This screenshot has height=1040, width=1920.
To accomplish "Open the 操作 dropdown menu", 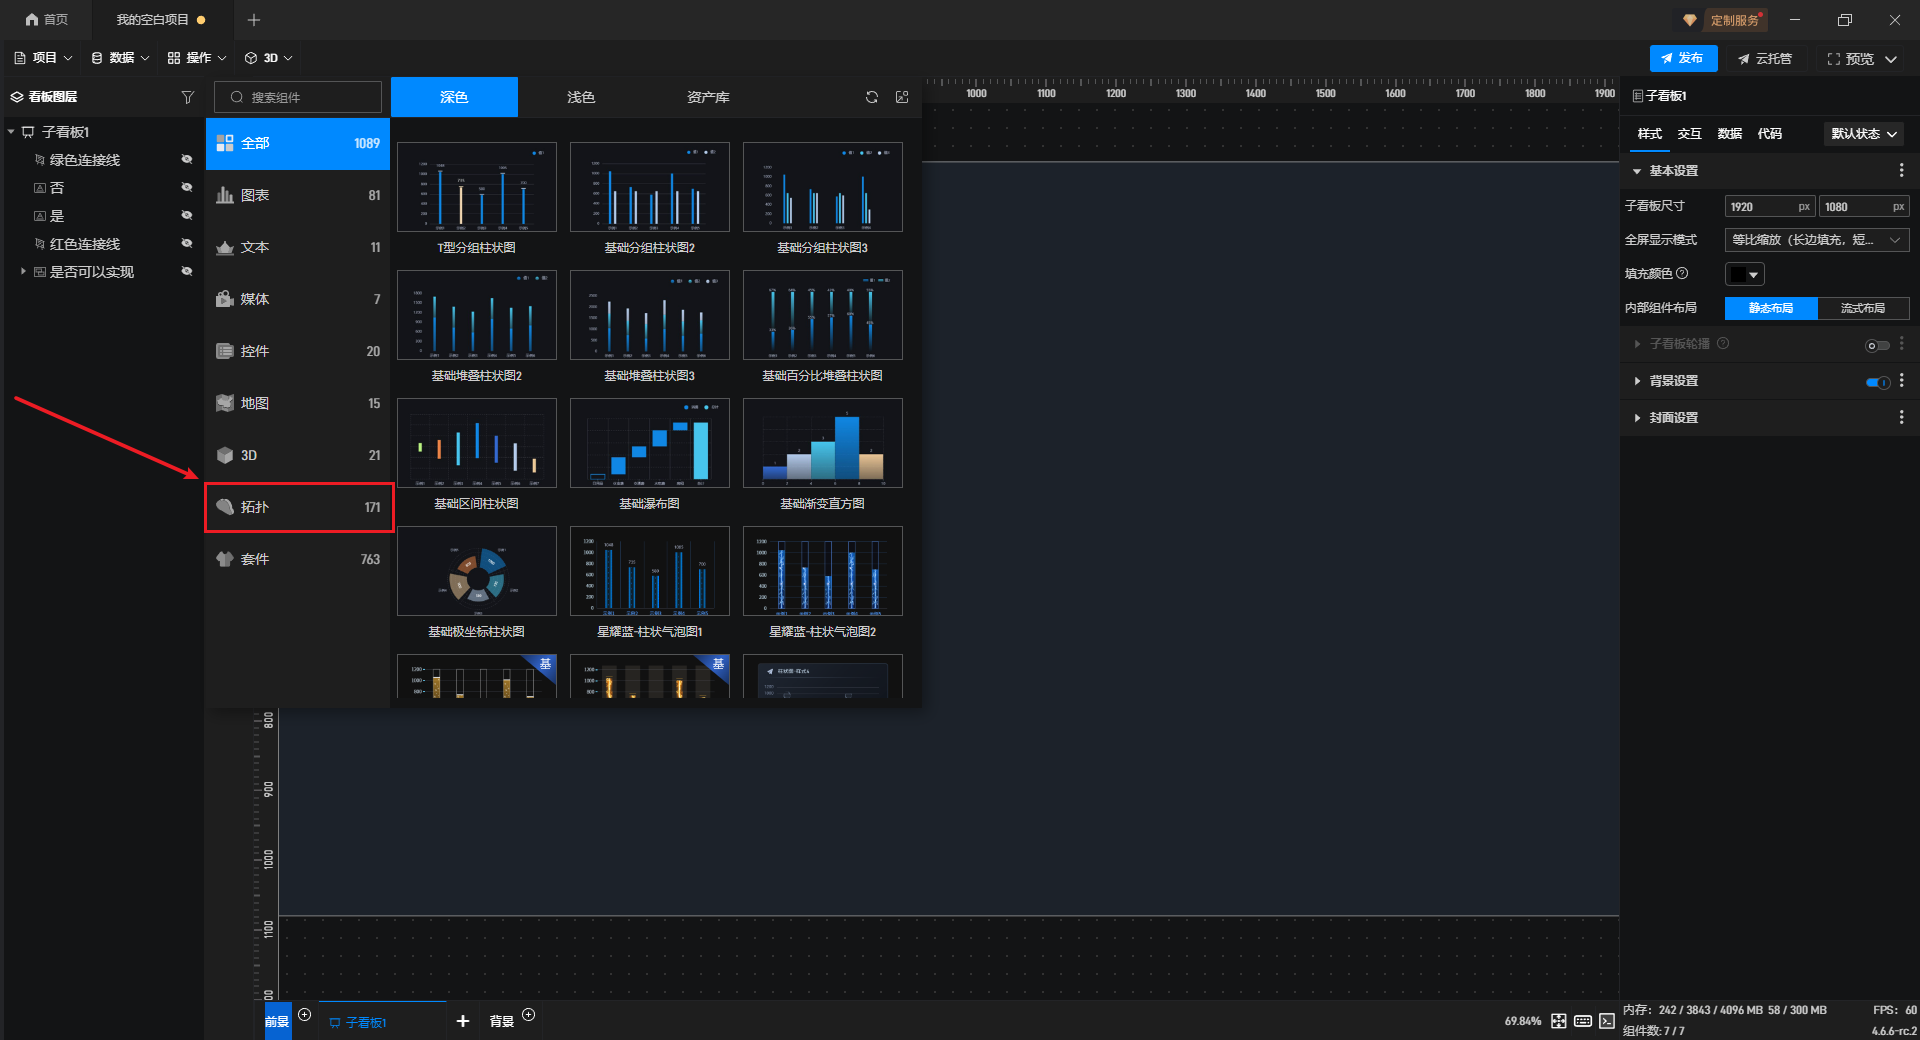I will click(x=197, y=58).
